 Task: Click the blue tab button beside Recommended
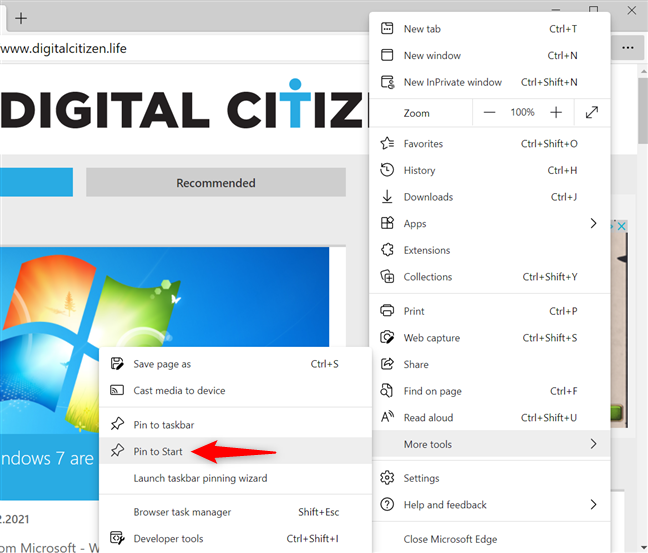(x=36, y=182)
